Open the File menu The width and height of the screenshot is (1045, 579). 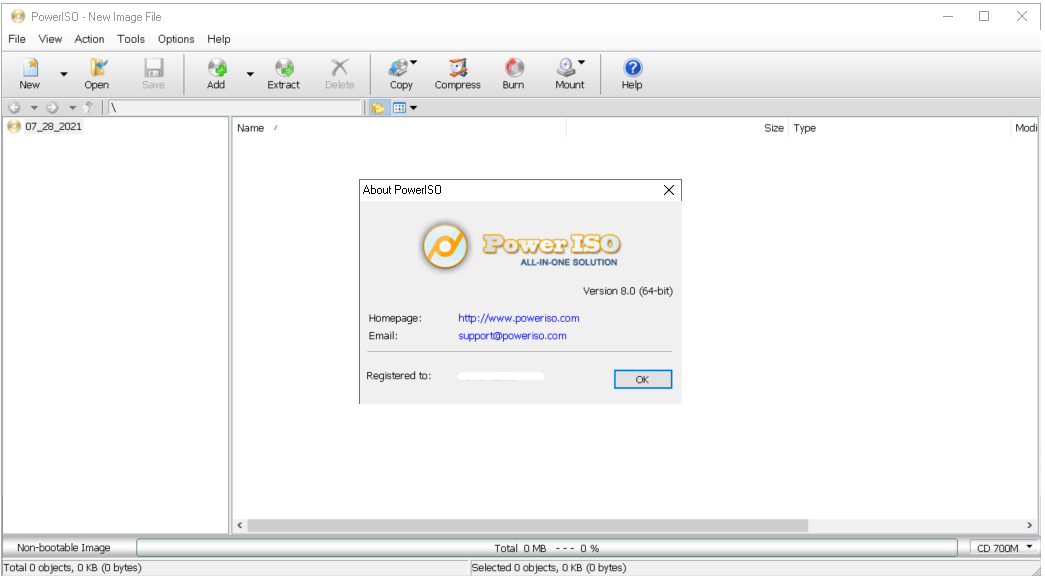[17, 39]
